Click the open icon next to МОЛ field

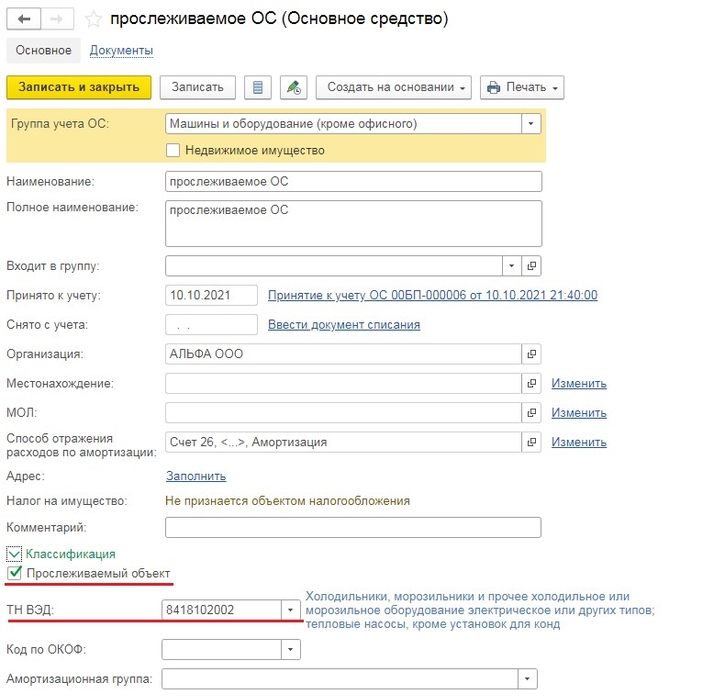(532, 413)
